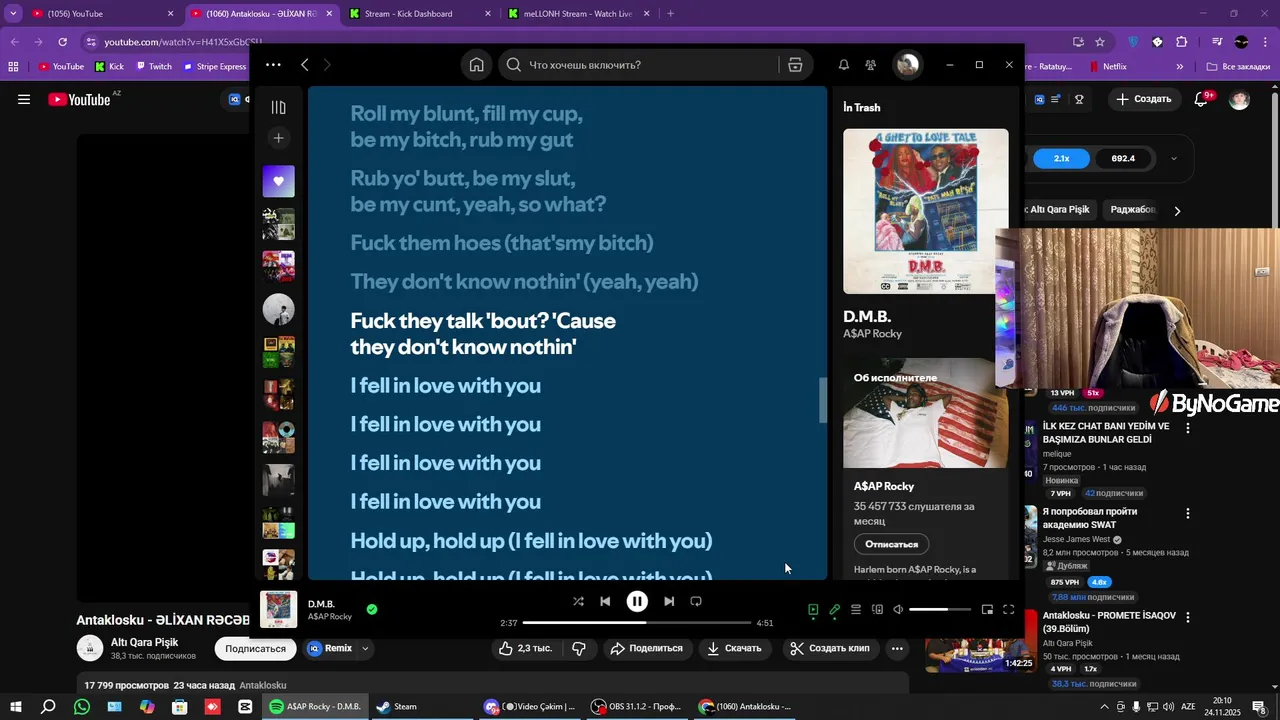Toggle shuffle in Spotify player
Viewport: 1280px width, 720px height.
(578, 601)
